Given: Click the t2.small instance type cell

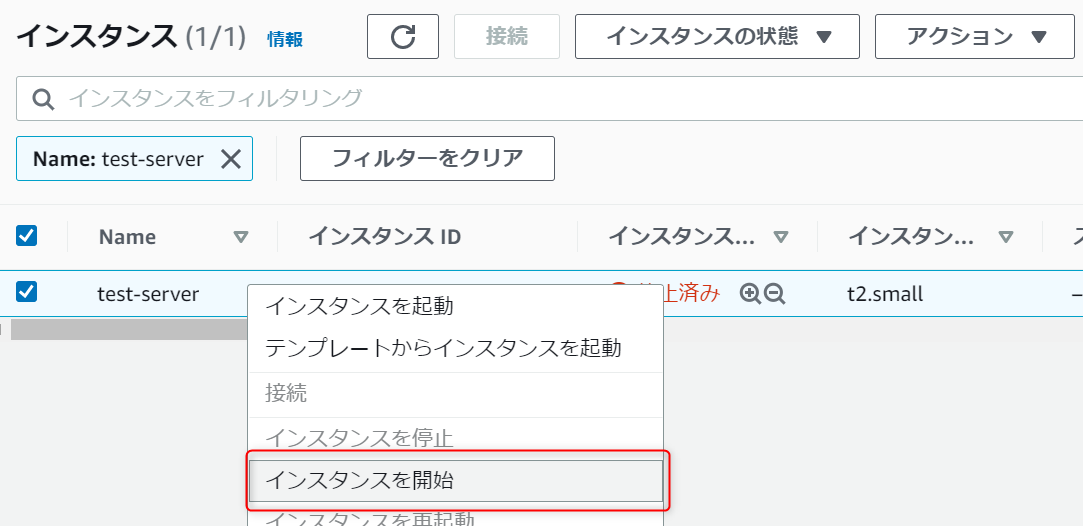Looking at the screenshot, I should tap(885, 294).
